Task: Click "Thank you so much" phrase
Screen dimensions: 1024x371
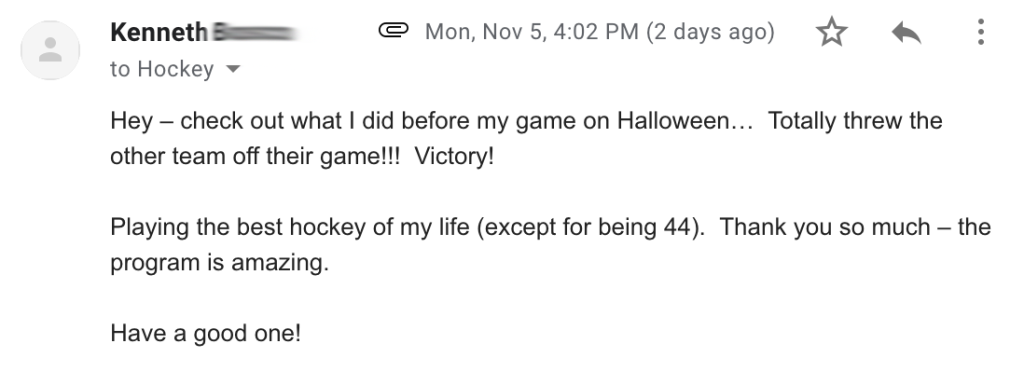Action: coord(834,227)
